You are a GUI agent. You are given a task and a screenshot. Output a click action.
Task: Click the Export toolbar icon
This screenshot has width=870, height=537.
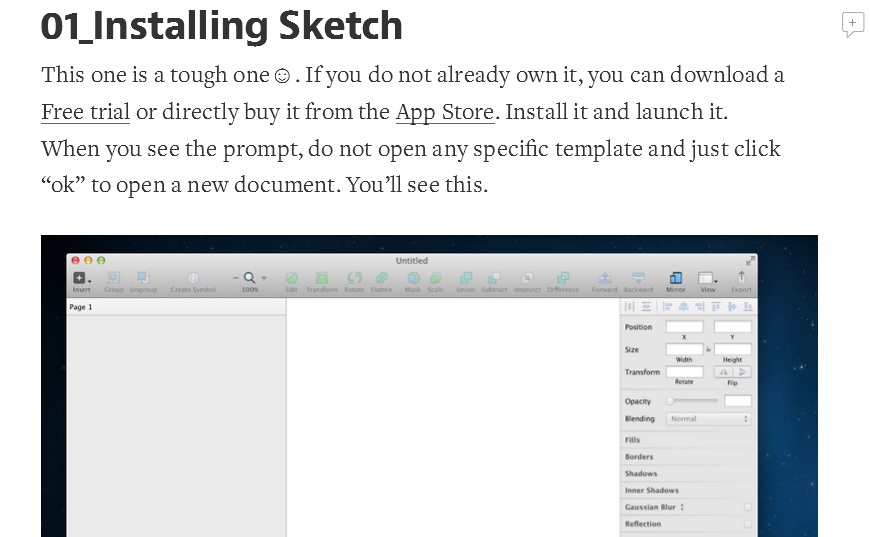[x=741, y=277]
